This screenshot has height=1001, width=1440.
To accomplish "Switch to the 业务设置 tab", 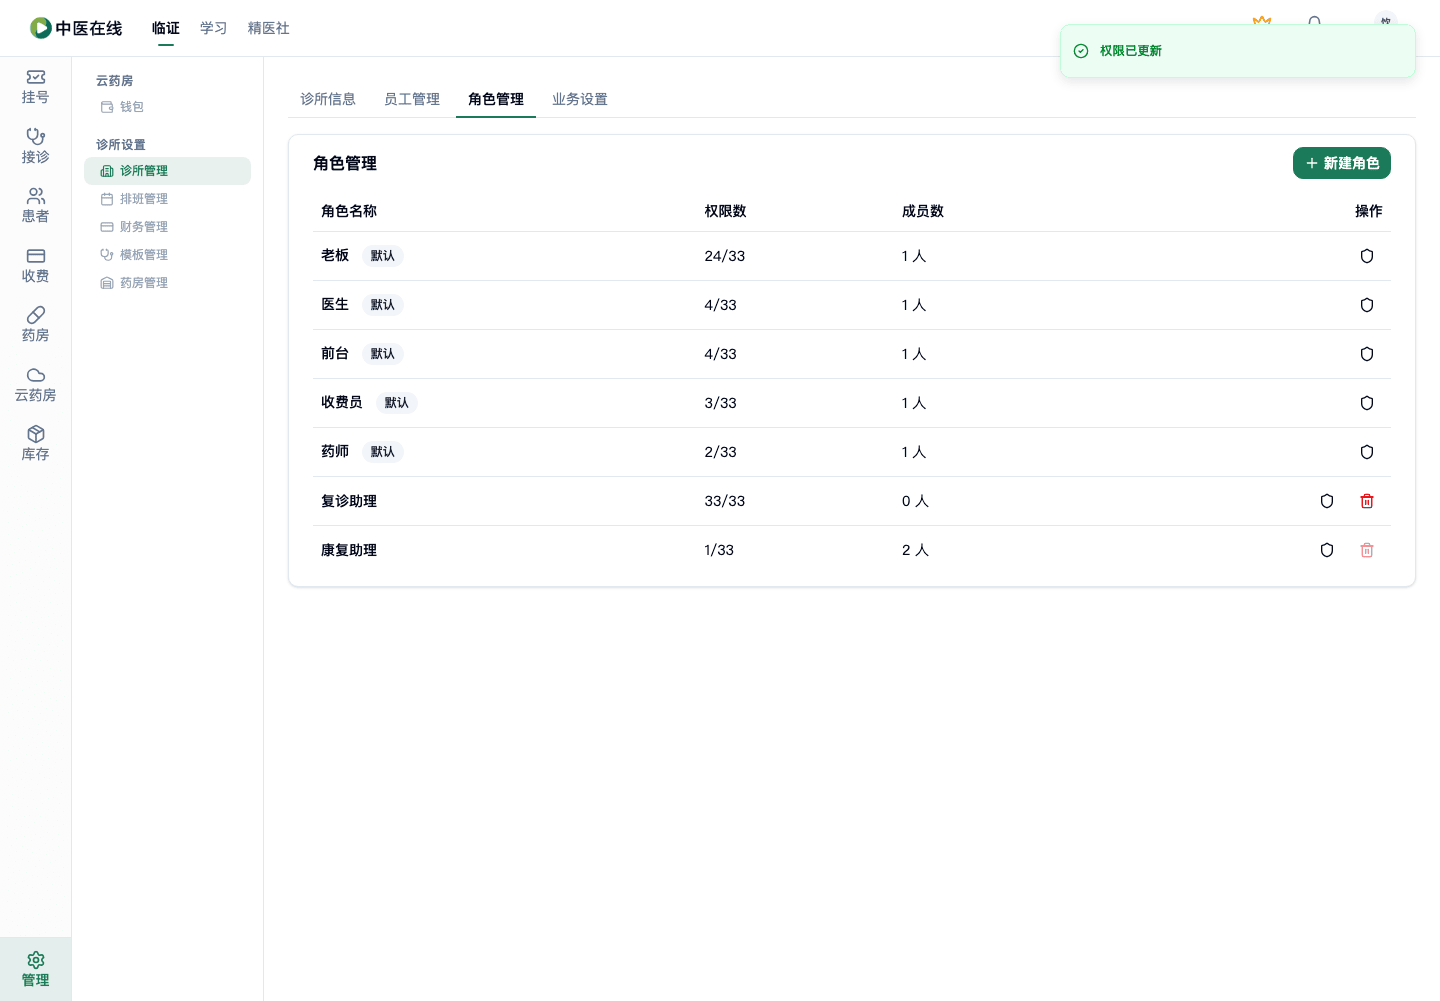I will click(580, 99).
